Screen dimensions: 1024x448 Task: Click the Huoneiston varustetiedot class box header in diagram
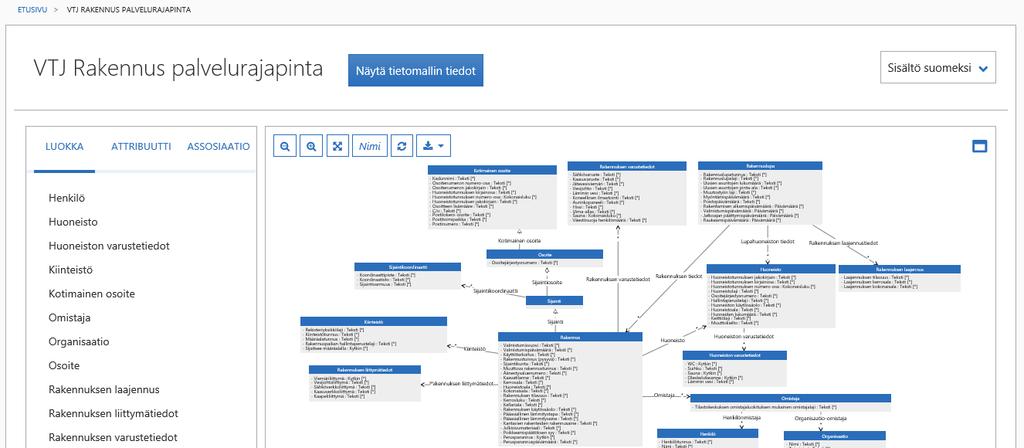coord(735,355)
